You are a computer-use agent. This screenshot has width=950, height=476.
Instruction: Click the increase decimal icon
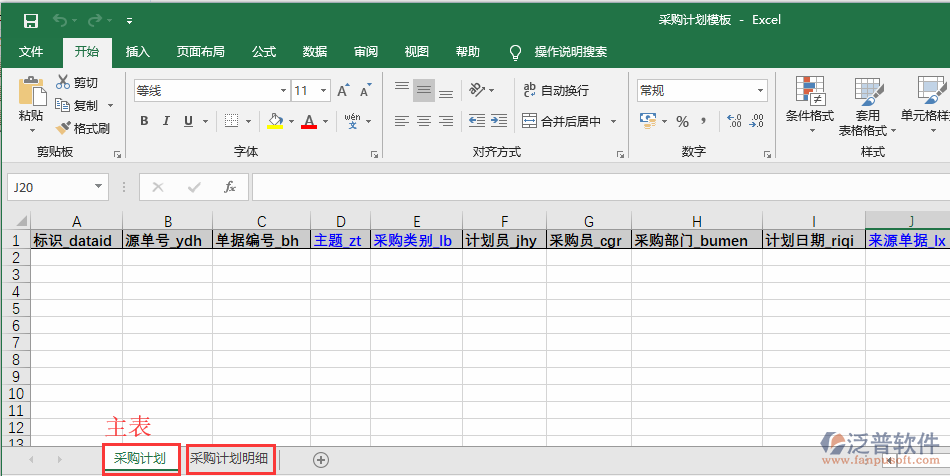tap(734, 121)
